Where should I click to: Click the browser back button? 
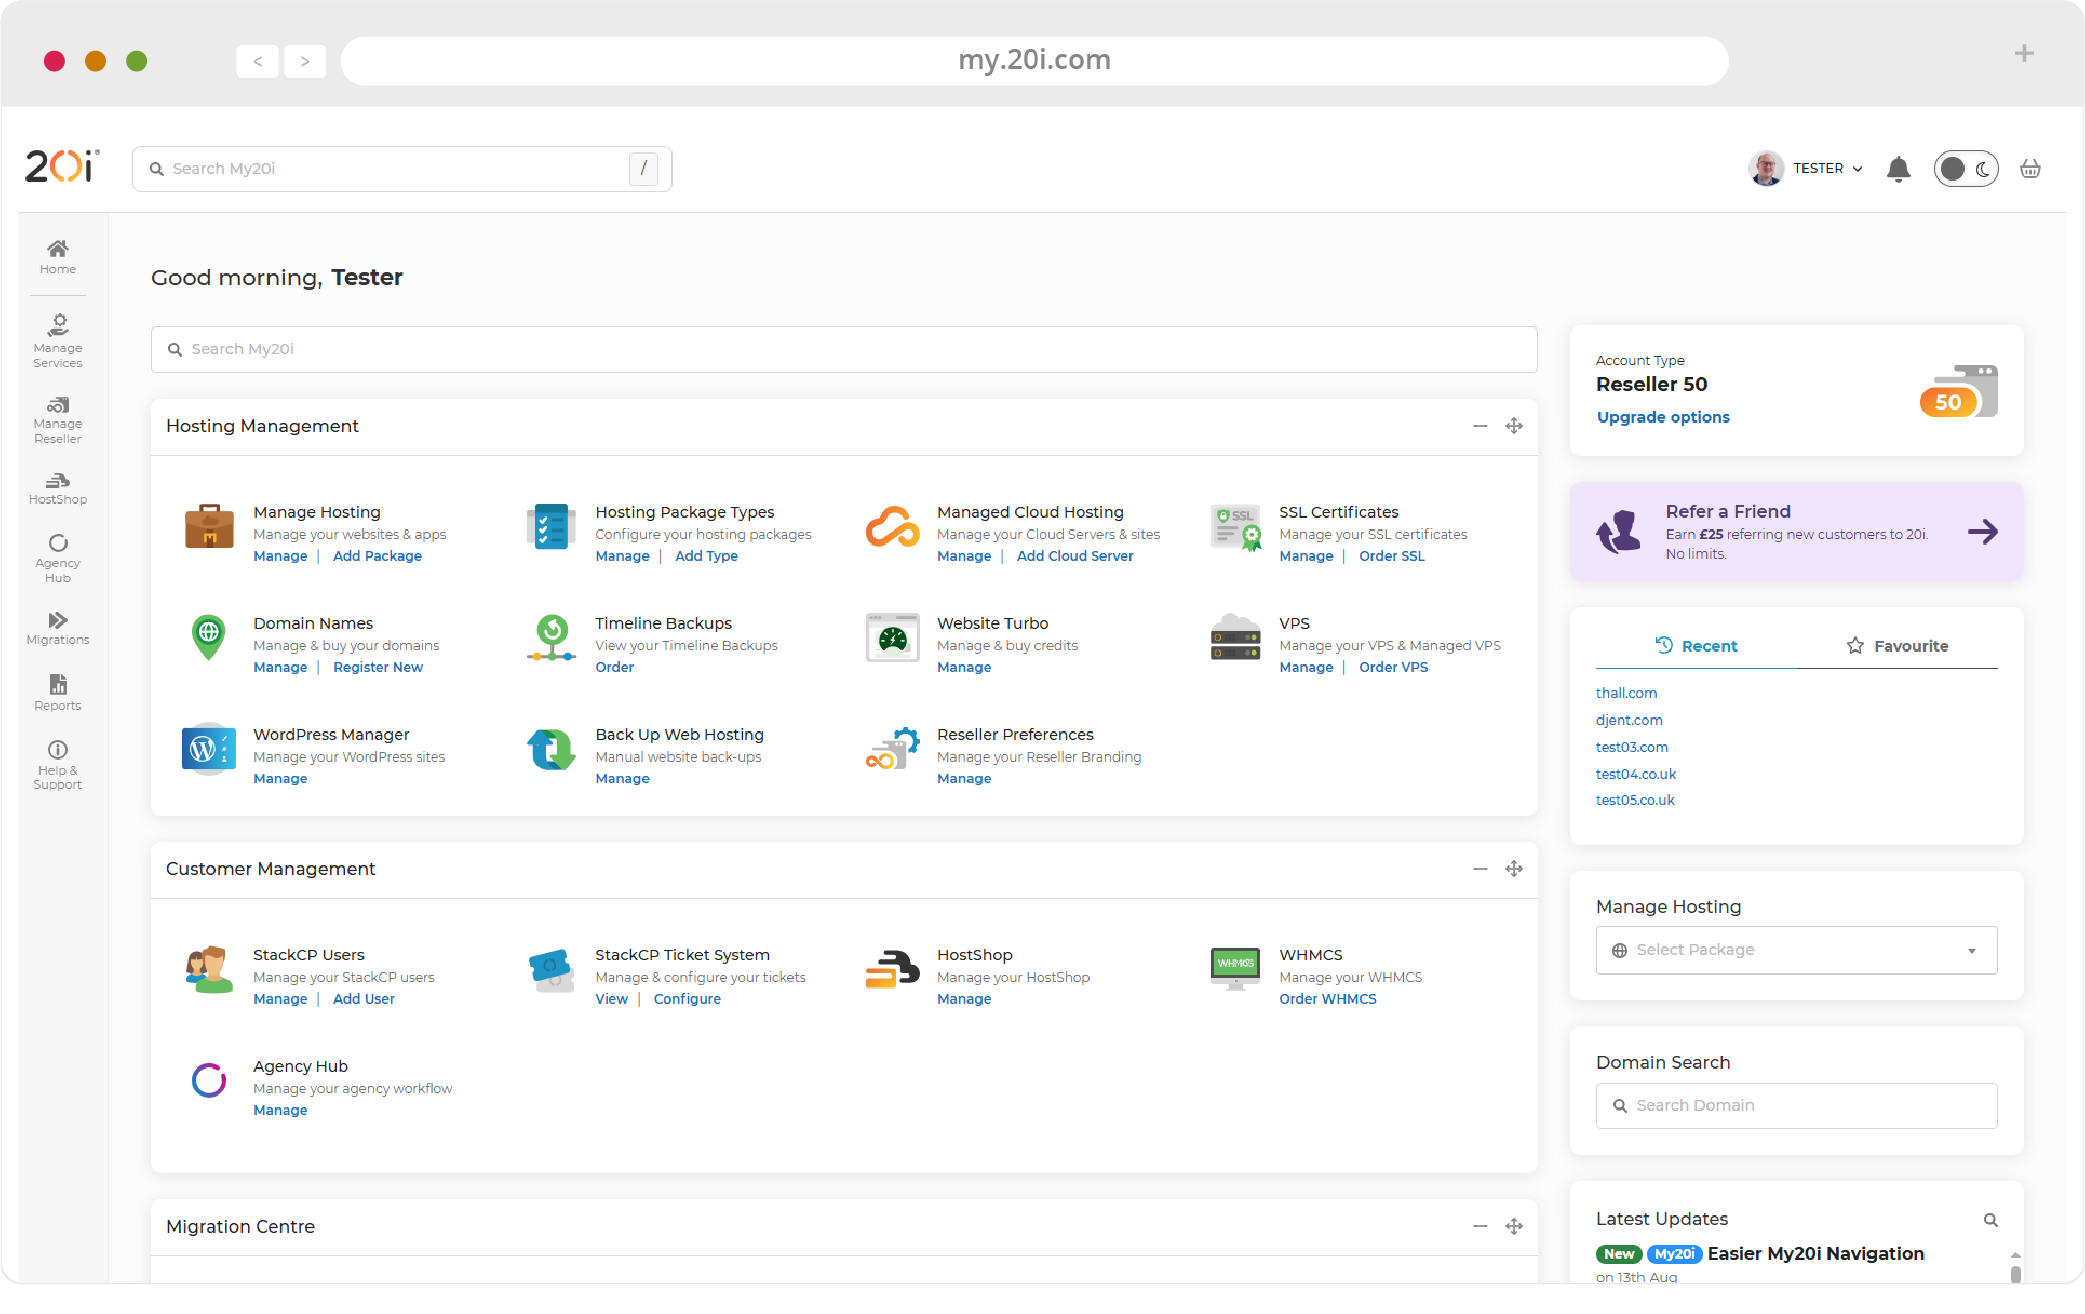tap(258, 61)
